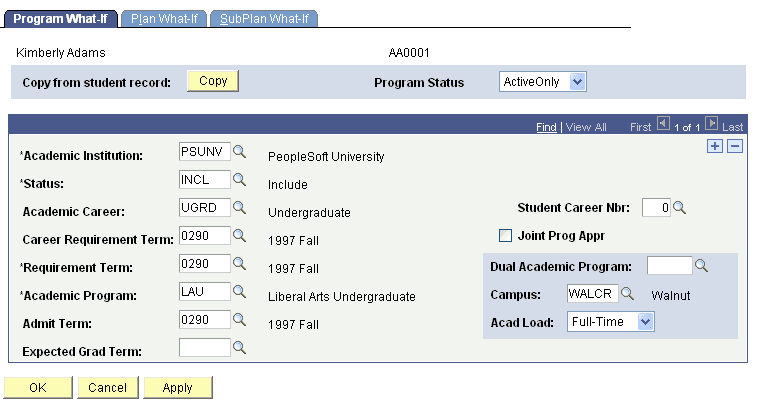Click the Academic Career lookup magnifier
This screenshot has height=403, width=760.
pyautogui.click(x=240, y=209)
